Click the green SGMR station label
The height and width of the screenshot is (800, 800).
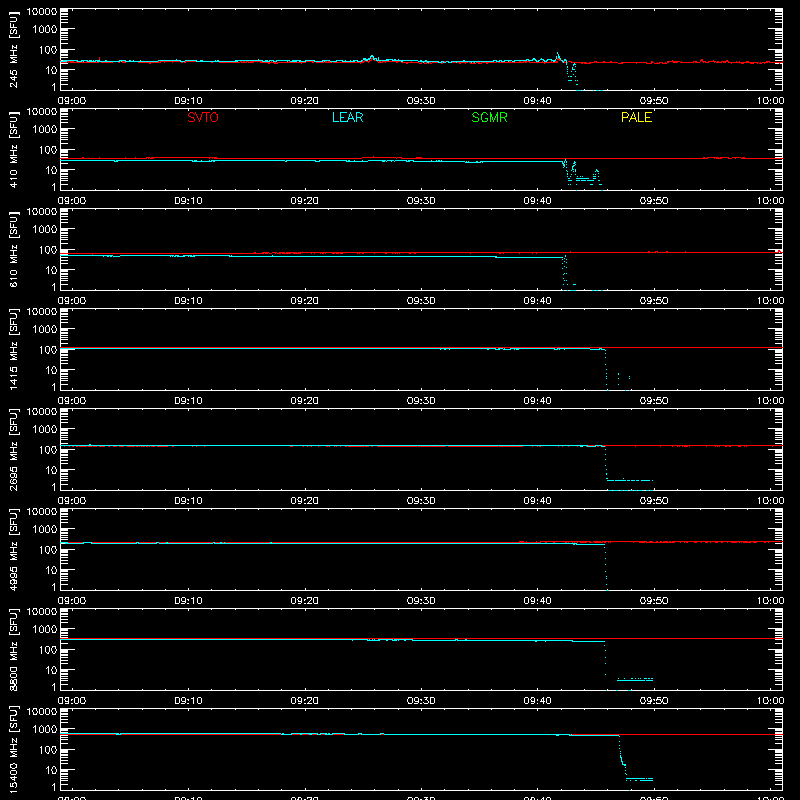tap(489, 117)
